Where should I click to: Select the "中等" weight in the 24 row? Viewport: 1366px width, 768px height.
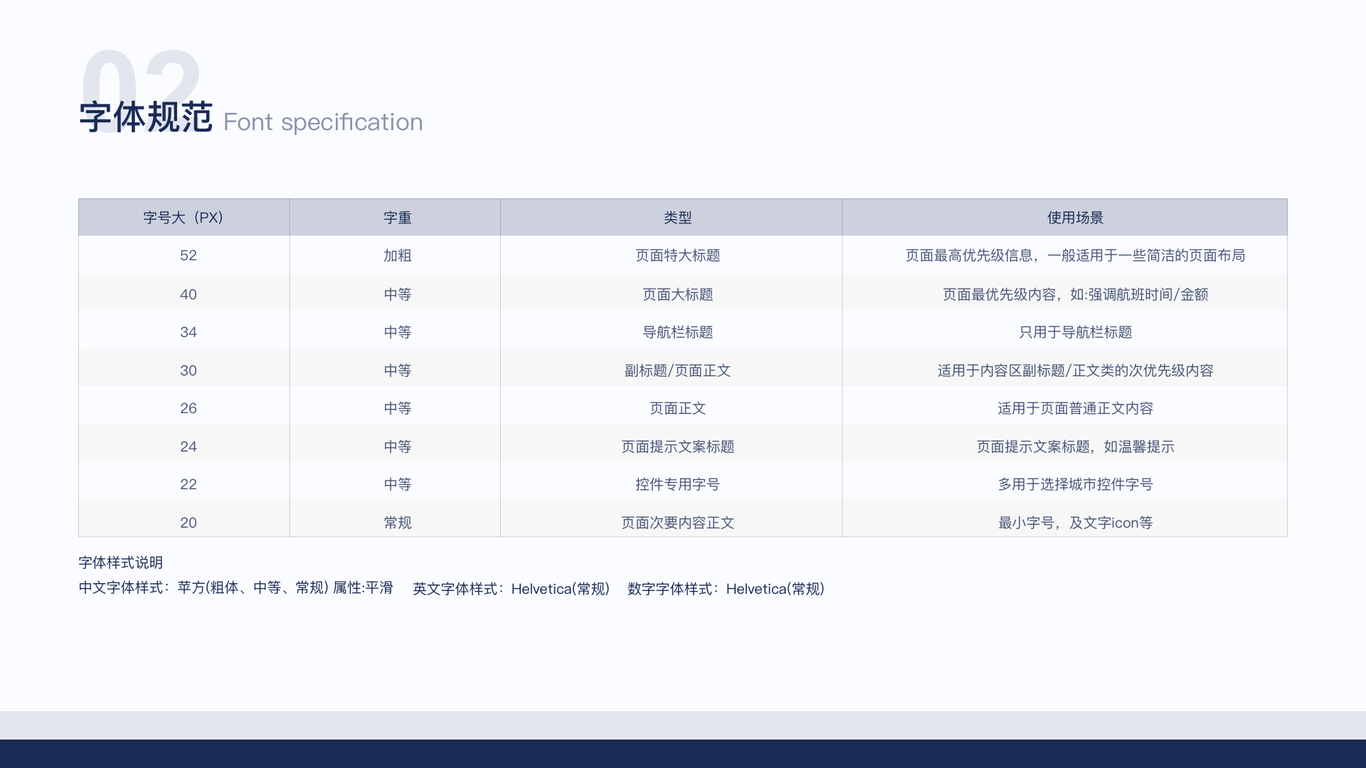pos(398,446)
